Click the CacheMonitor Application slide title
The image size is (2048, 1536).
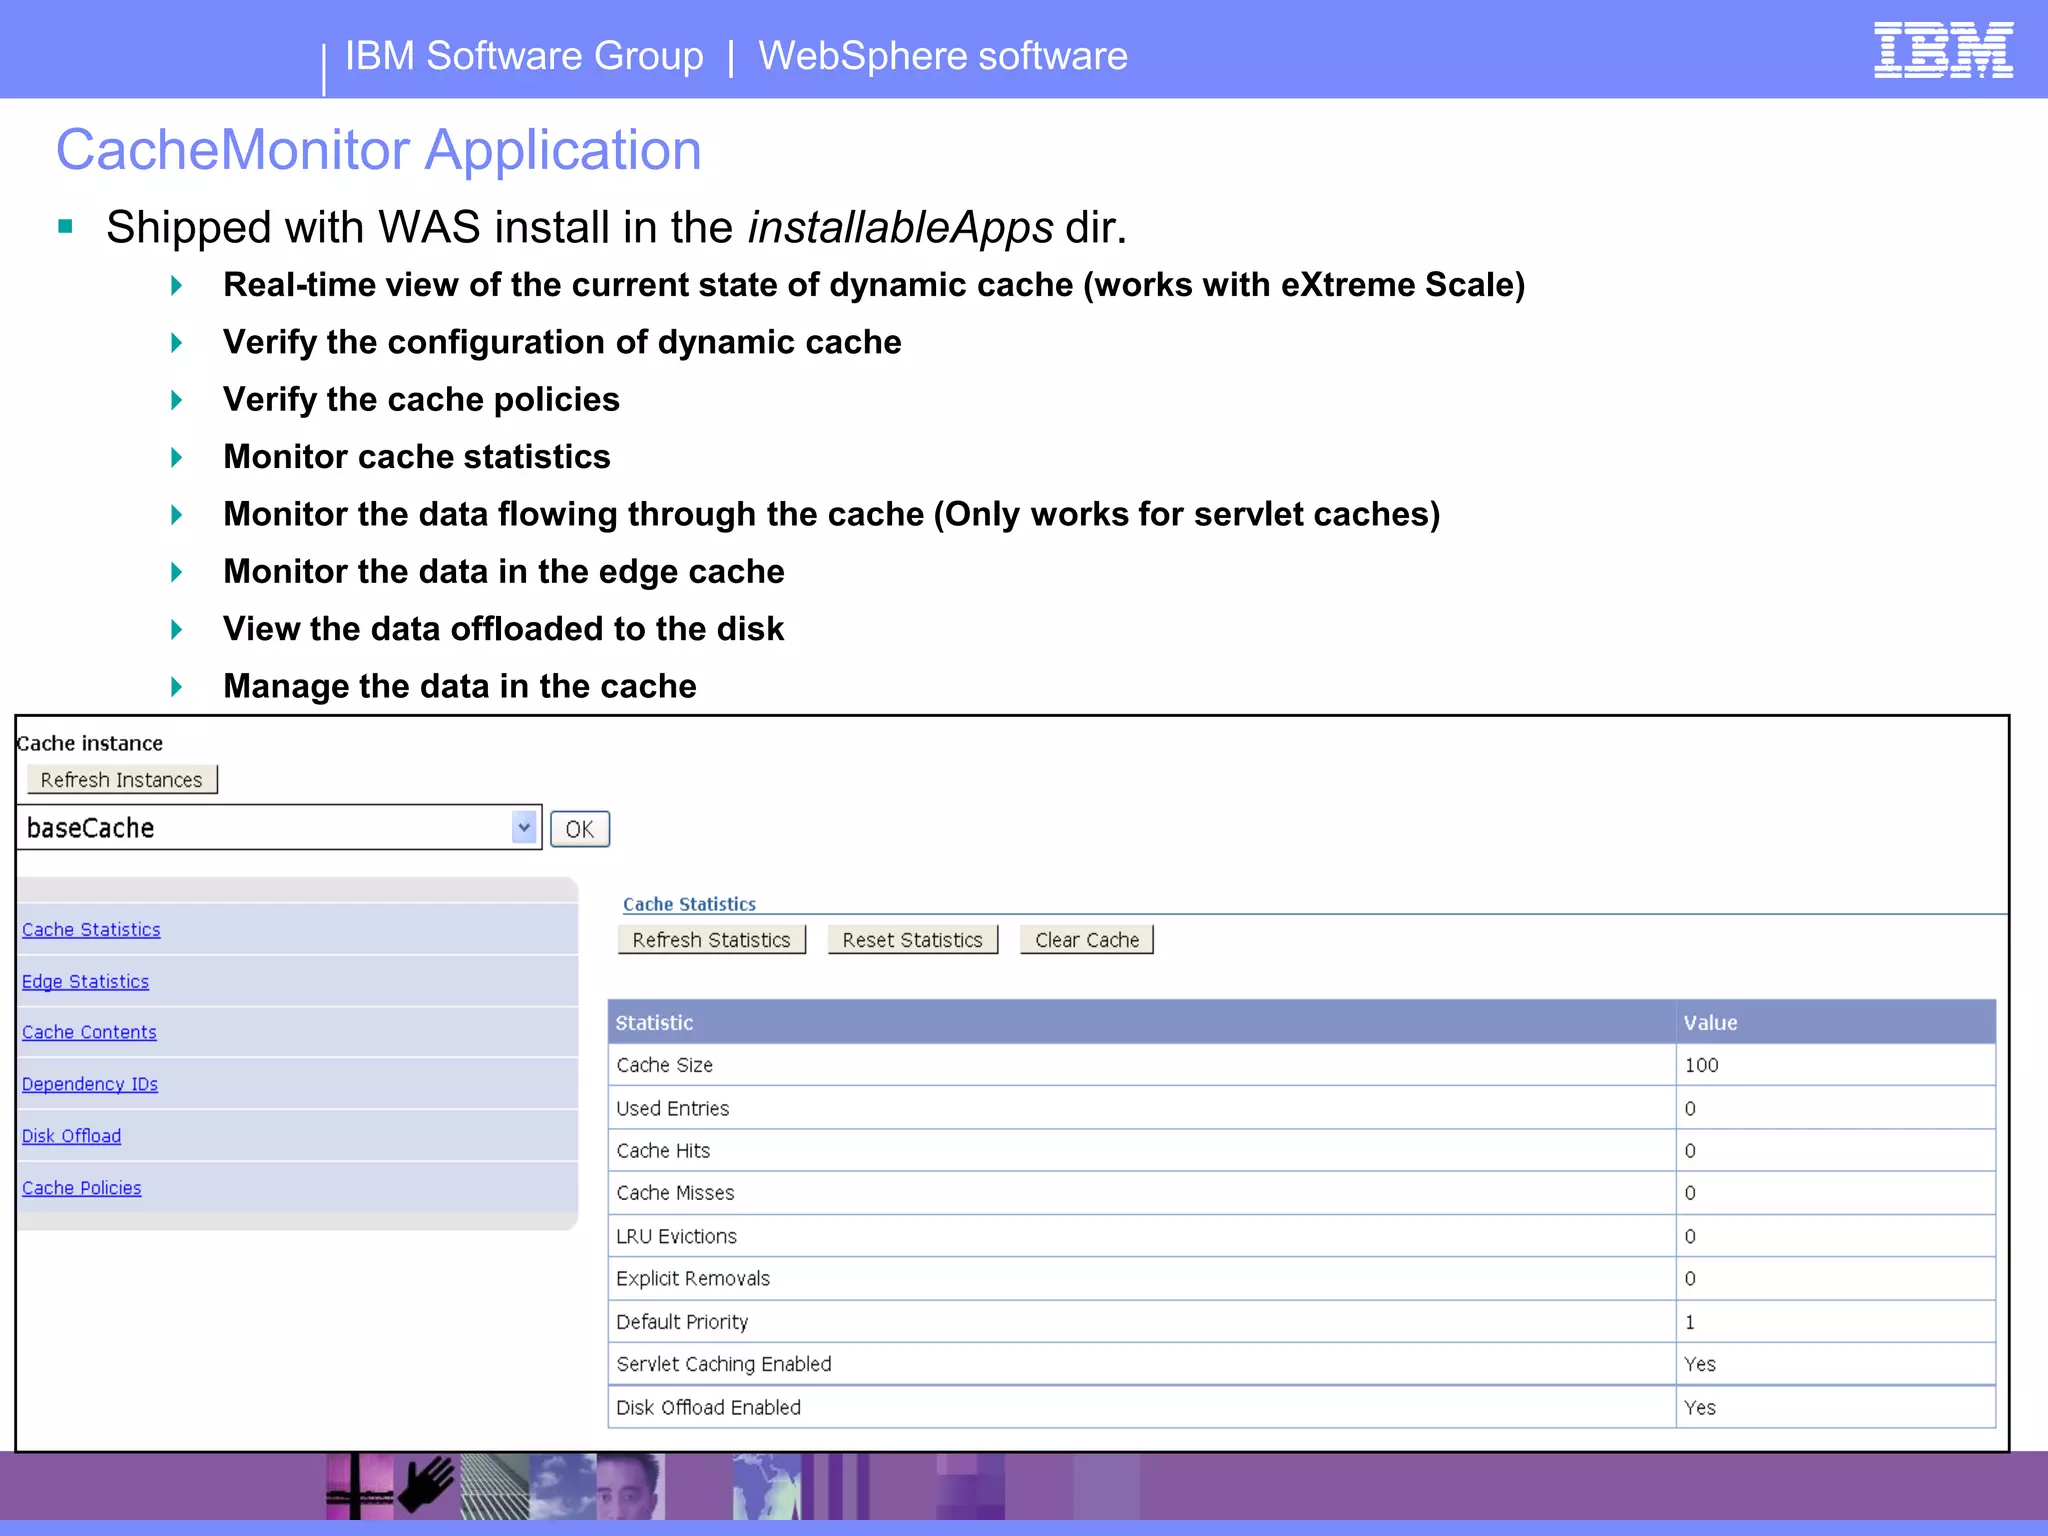pyautogui.click(x=379, y=150)
